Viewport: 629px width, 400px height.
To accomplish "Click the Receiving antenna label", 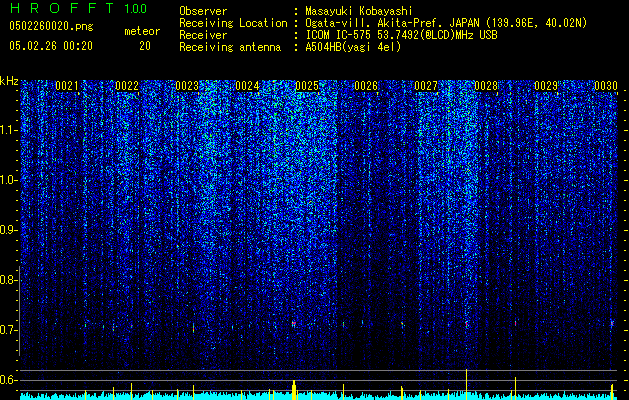I will pyautogui.click(x=230, y=47).
